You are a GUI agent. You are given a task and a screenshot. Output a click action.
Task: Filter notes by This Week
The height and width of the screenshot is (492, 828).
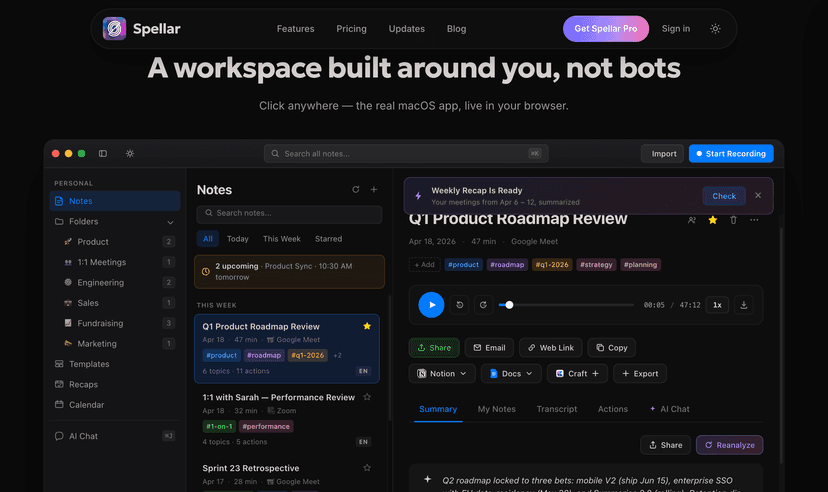(281, 239)
